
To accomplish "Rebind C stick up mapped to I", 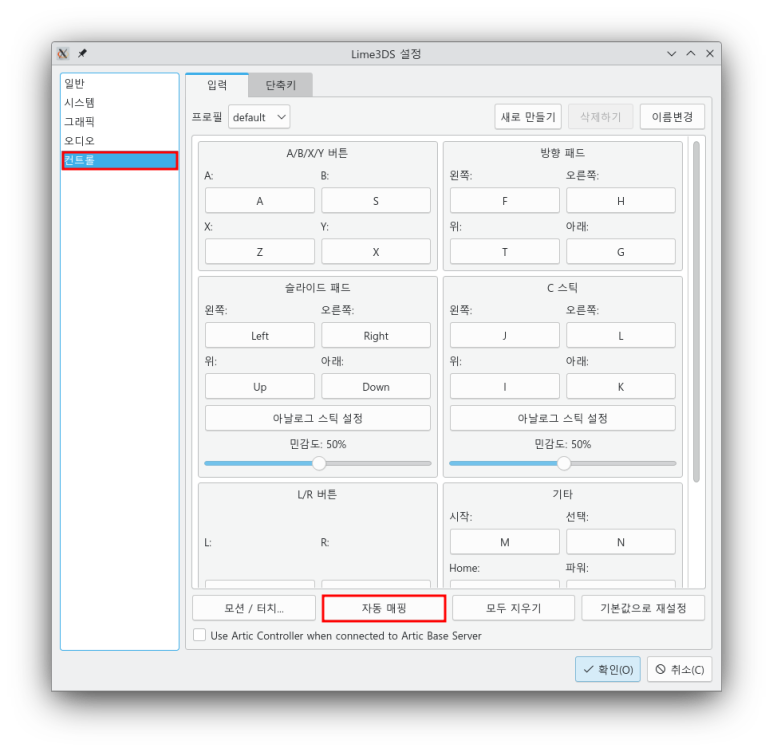I will tap(505, 387).
